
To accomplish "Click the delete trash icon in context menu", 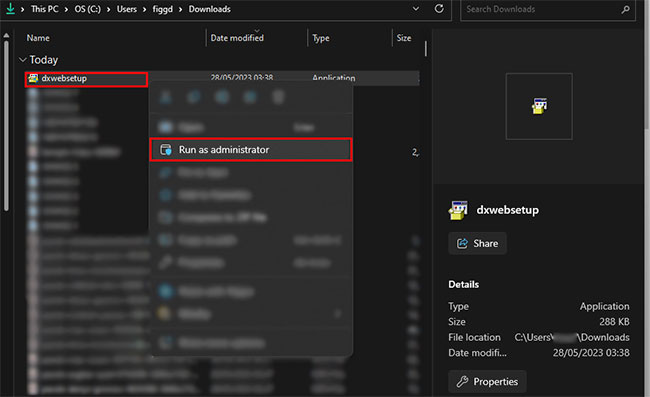I will point(278,97).
